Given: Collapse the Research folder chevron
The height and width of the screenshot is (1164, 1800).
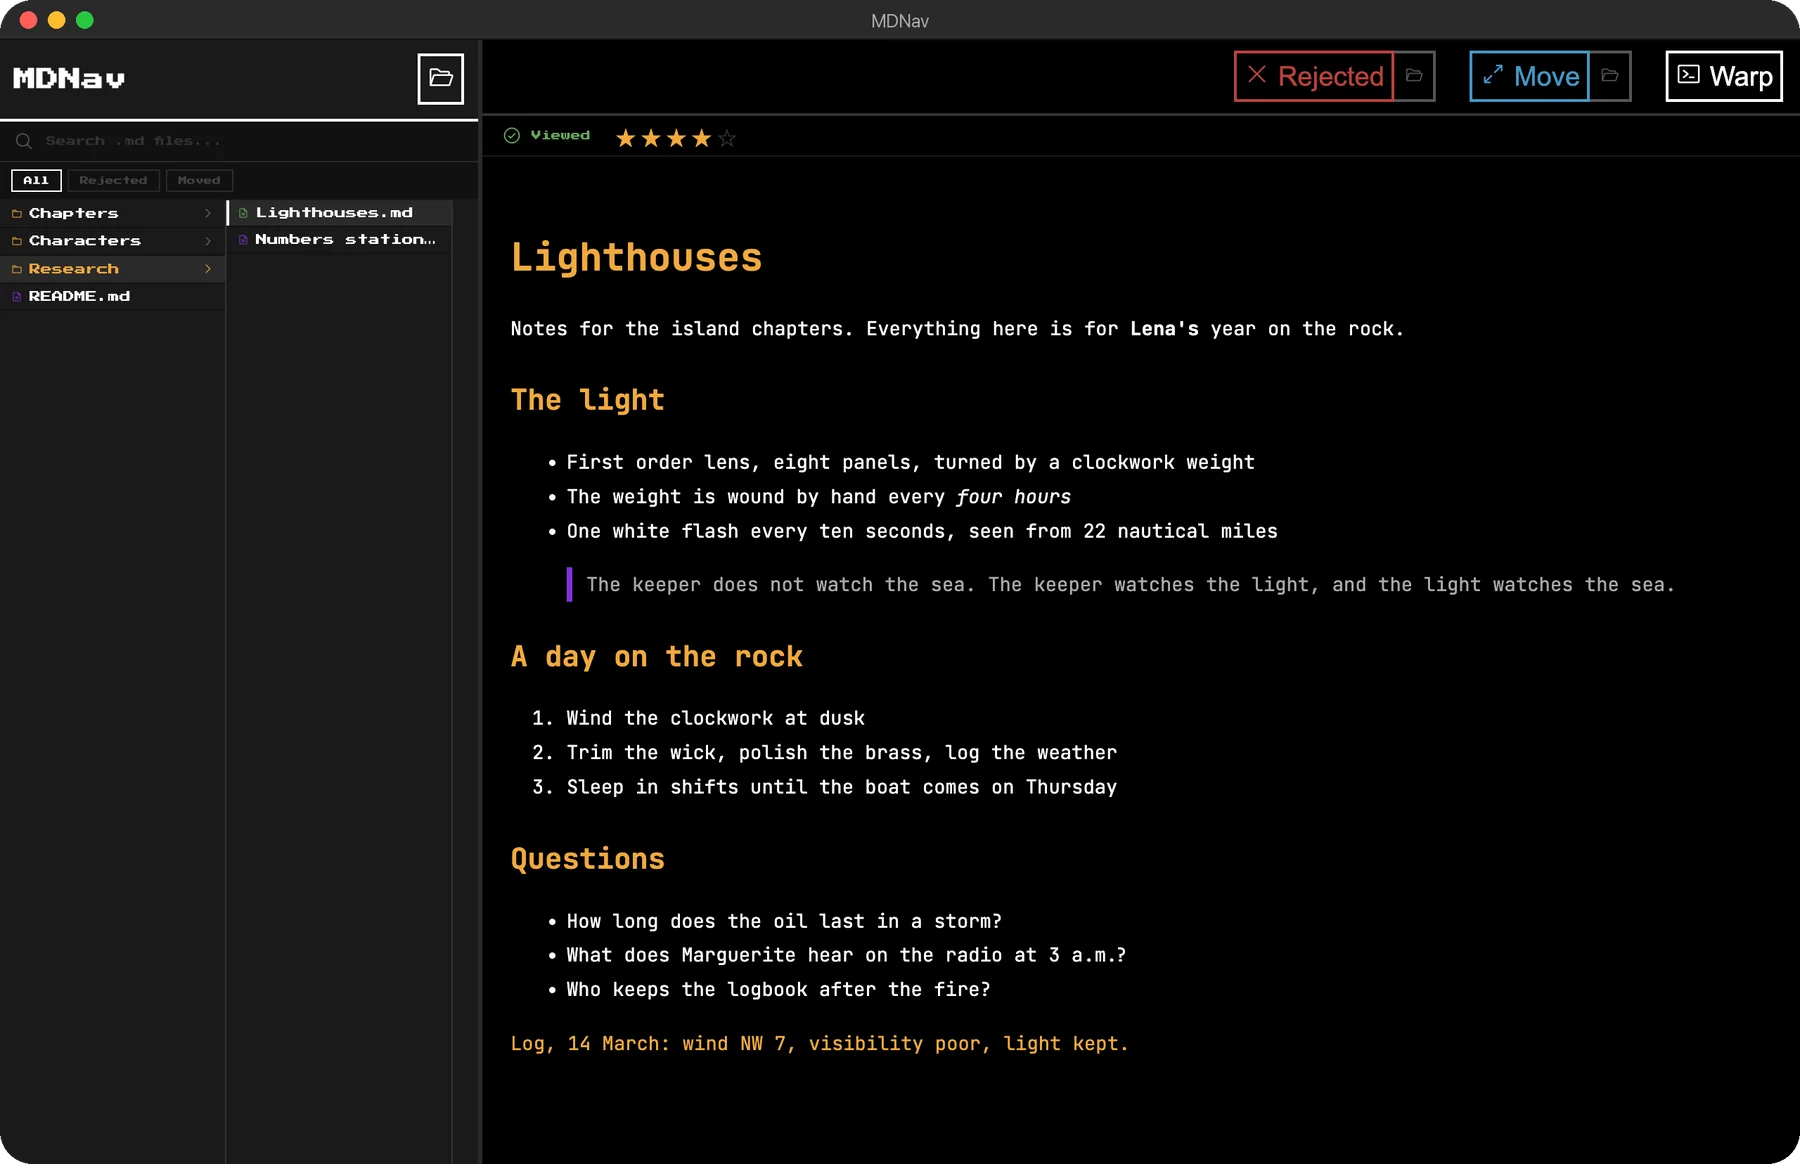Looking at the screenshot, I should coord(208,269).
